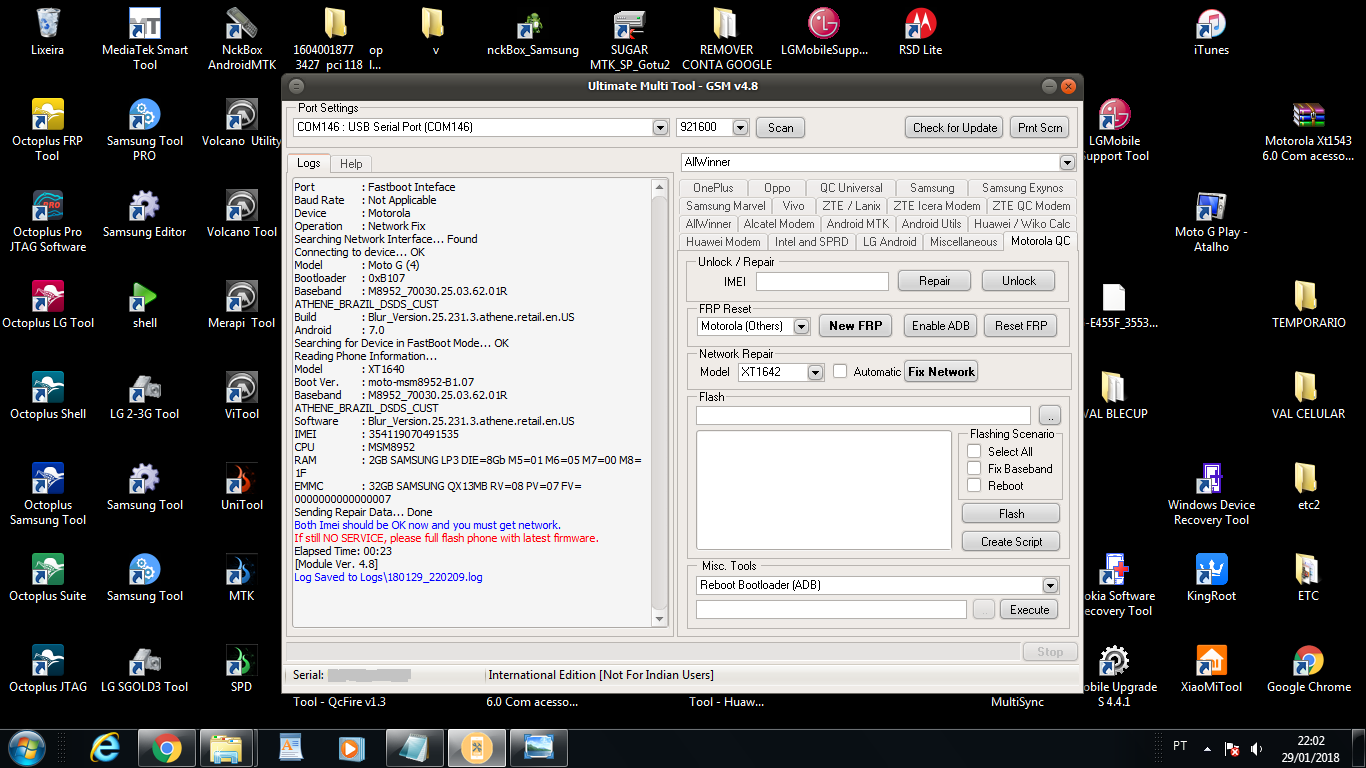Click the New FRP button
Screen dimensions: 1366x768
[856, 326]
